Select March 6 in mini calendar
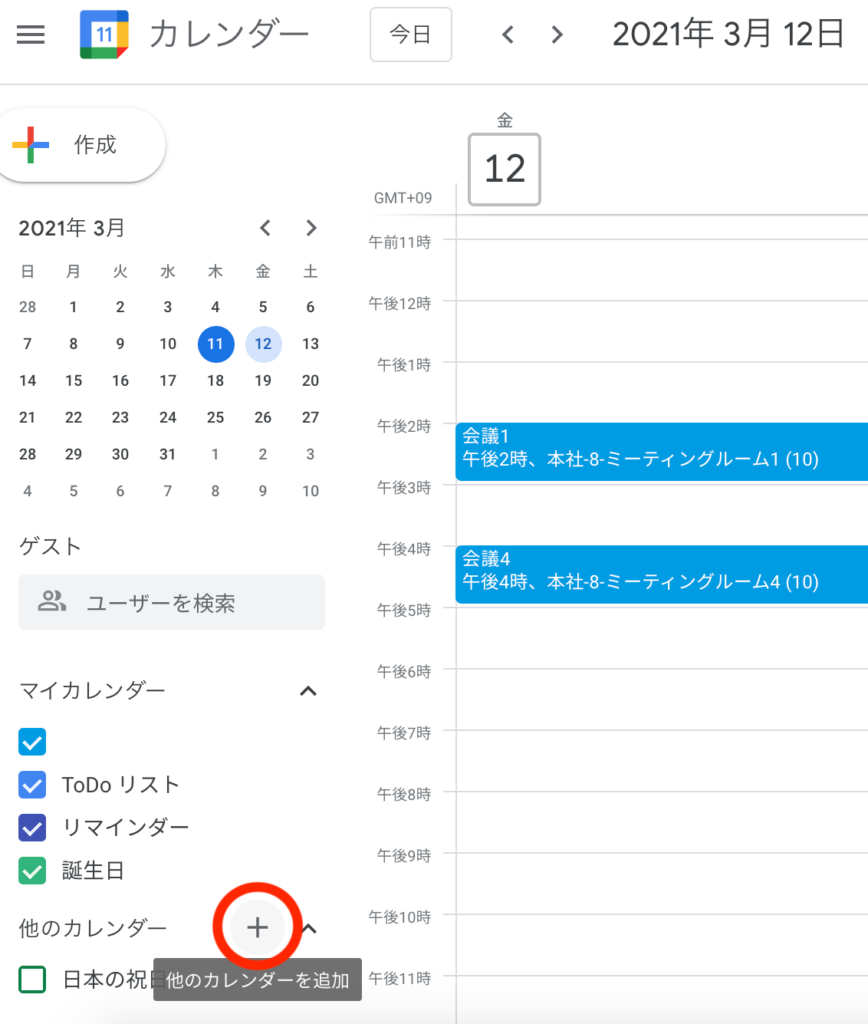 pyautogui.click(x=310, y=307)
